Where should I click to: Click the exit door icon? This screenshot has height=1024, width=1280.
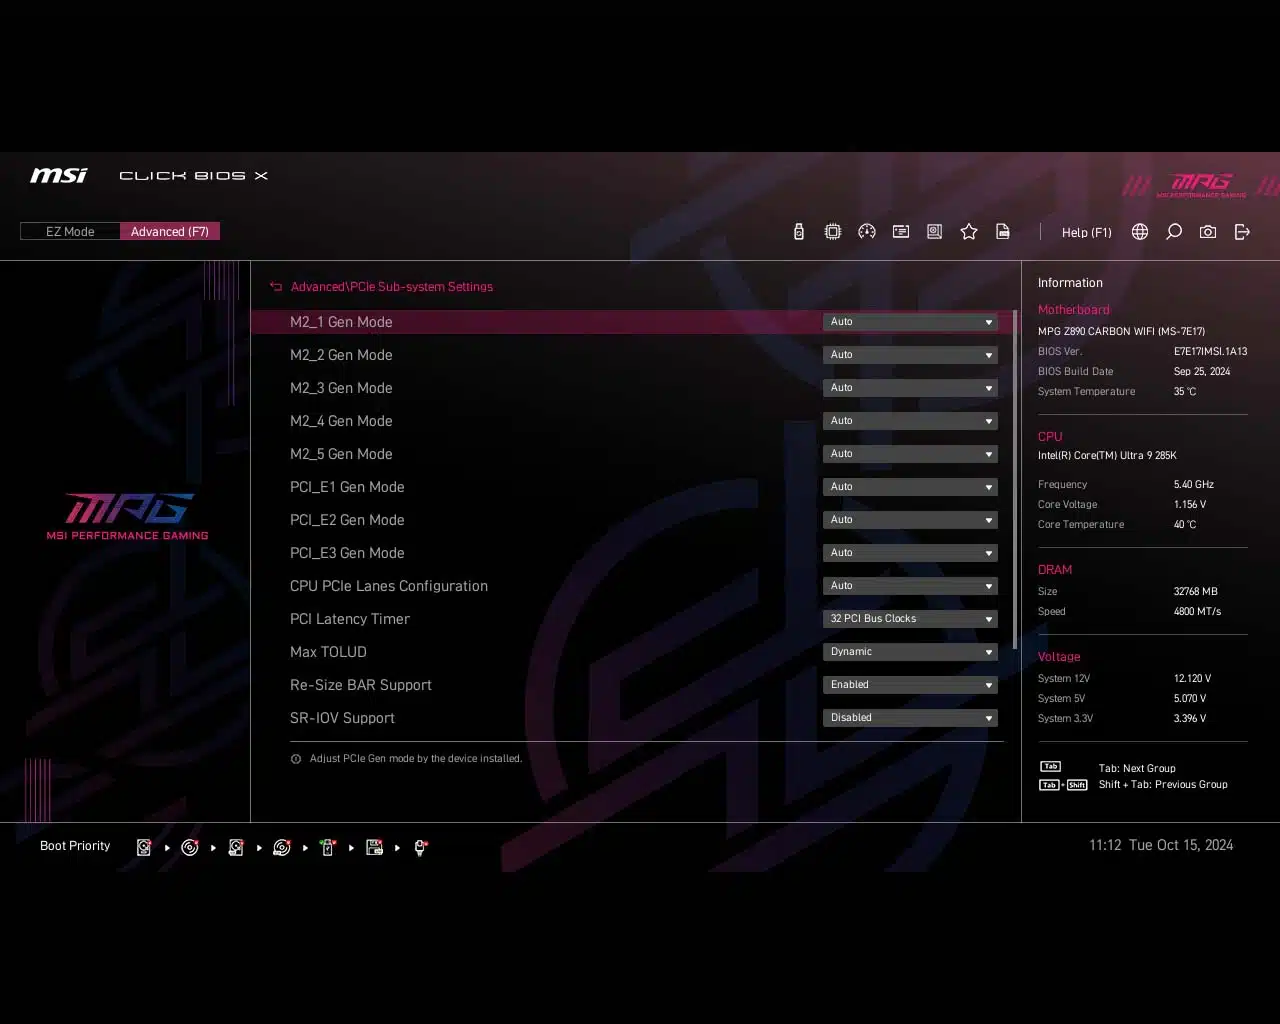tap(1242, 232)
